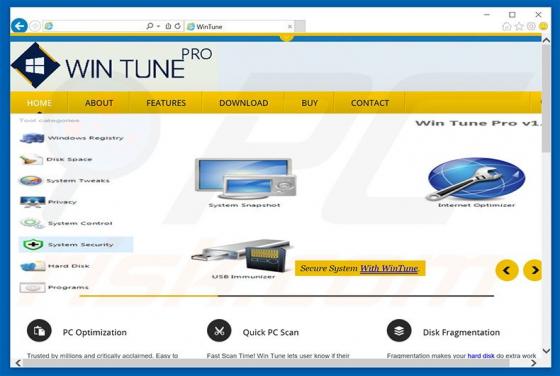
Task: Click the vertical scrollbar thumb
Action: (546, 99)
